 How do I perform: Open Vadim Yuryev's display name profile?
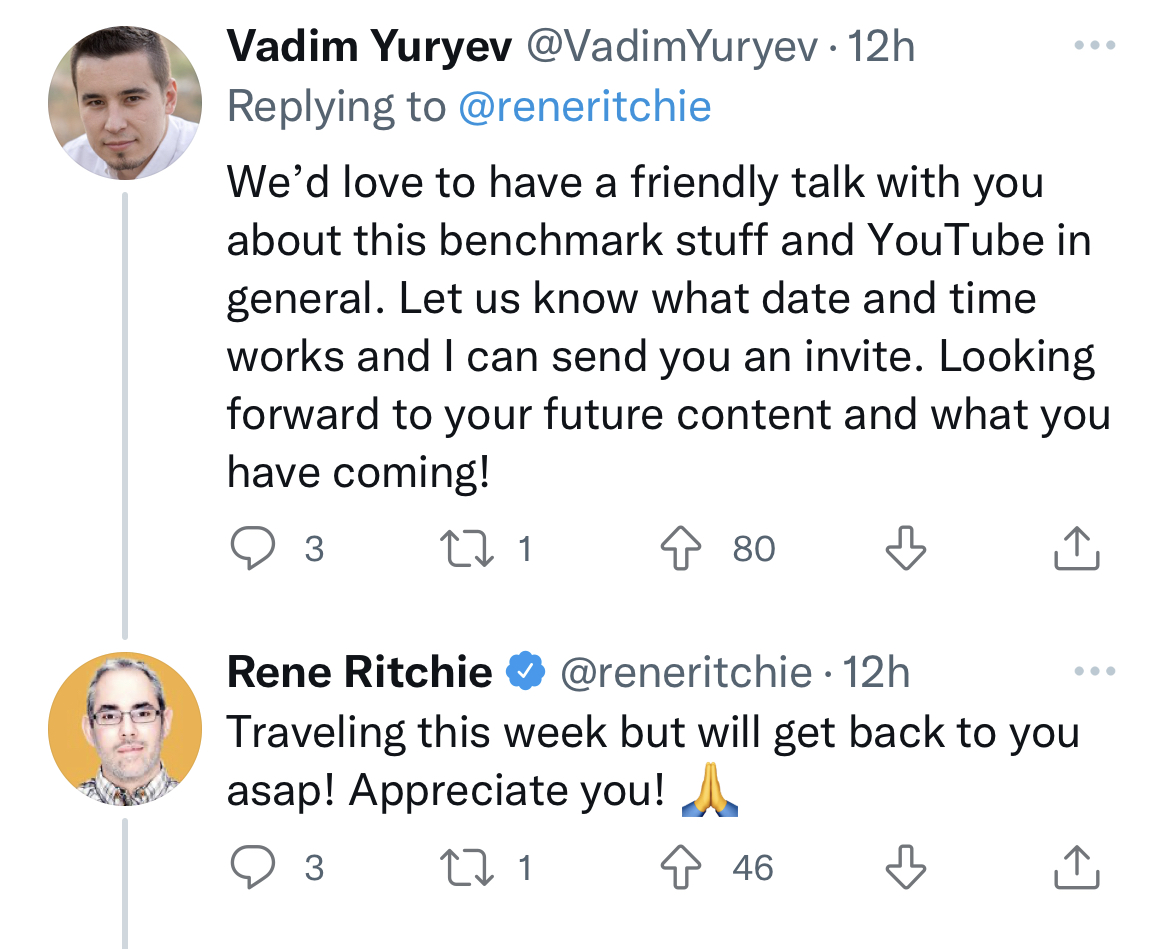[369, 46]
